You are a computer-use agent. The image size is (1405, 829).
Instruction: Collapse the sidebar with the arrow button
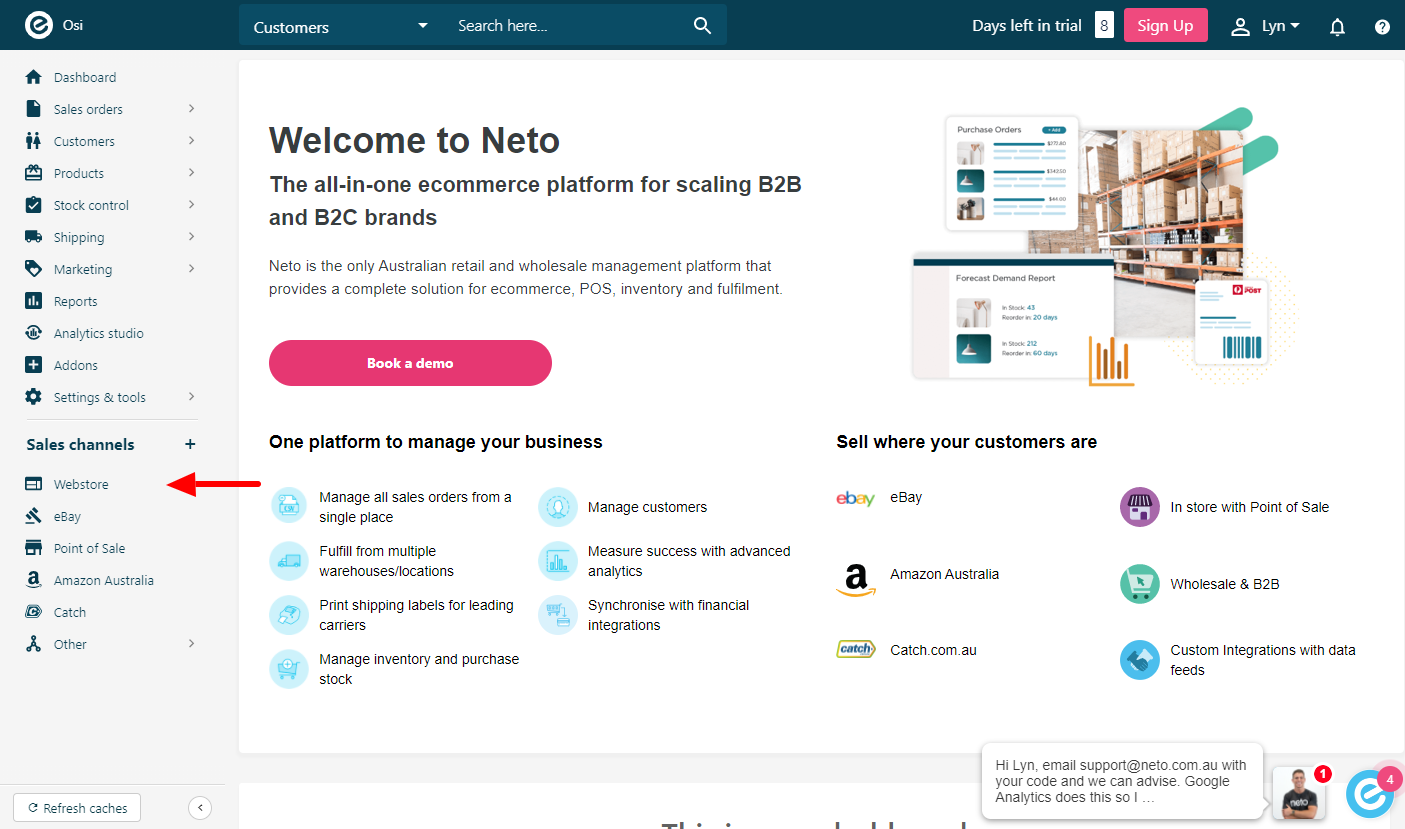click(200, 808)
